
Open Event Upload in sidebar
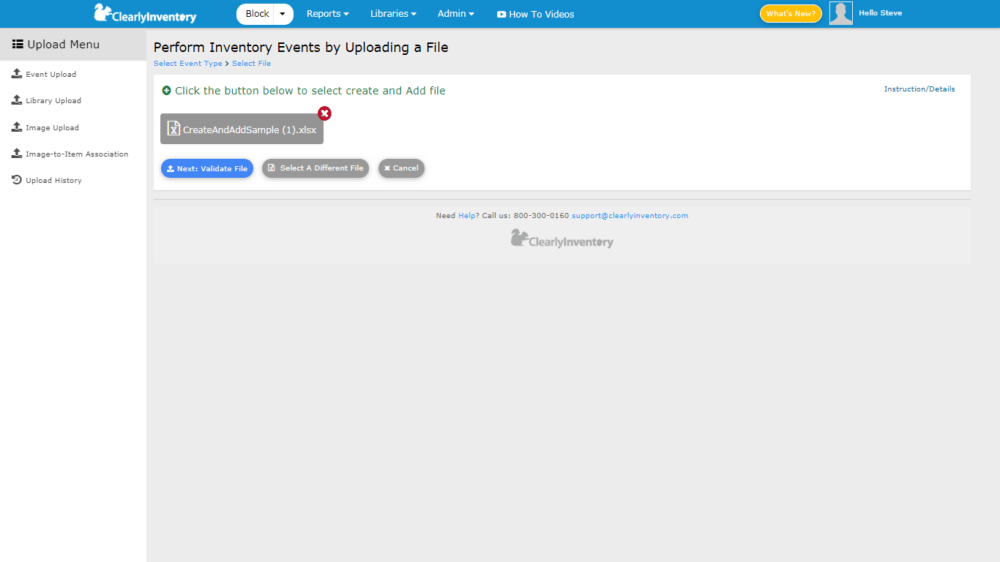coord(44,74)
